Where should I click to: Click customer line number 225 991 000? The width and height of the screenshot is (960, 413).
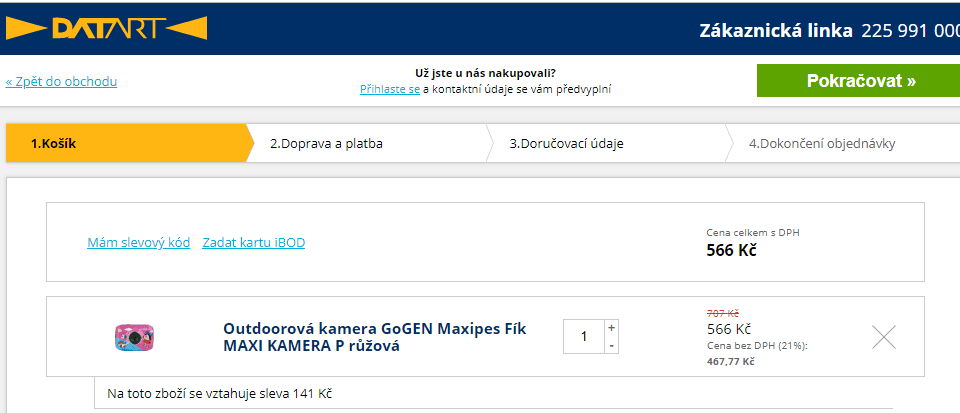(x=910, y=31)
